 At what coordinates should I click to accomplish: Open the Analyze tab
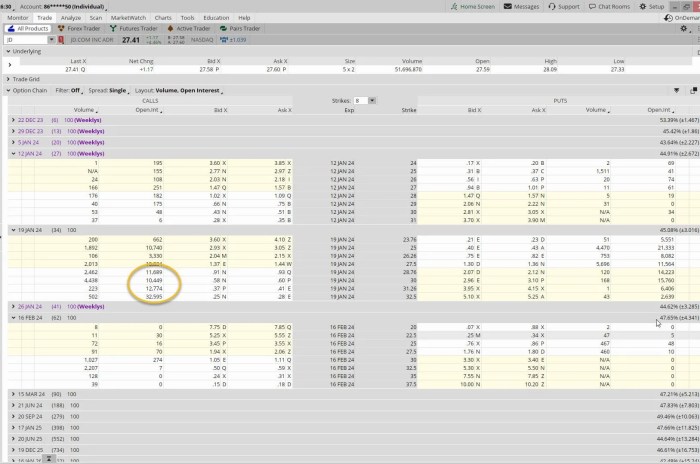(x=71, y=18)
